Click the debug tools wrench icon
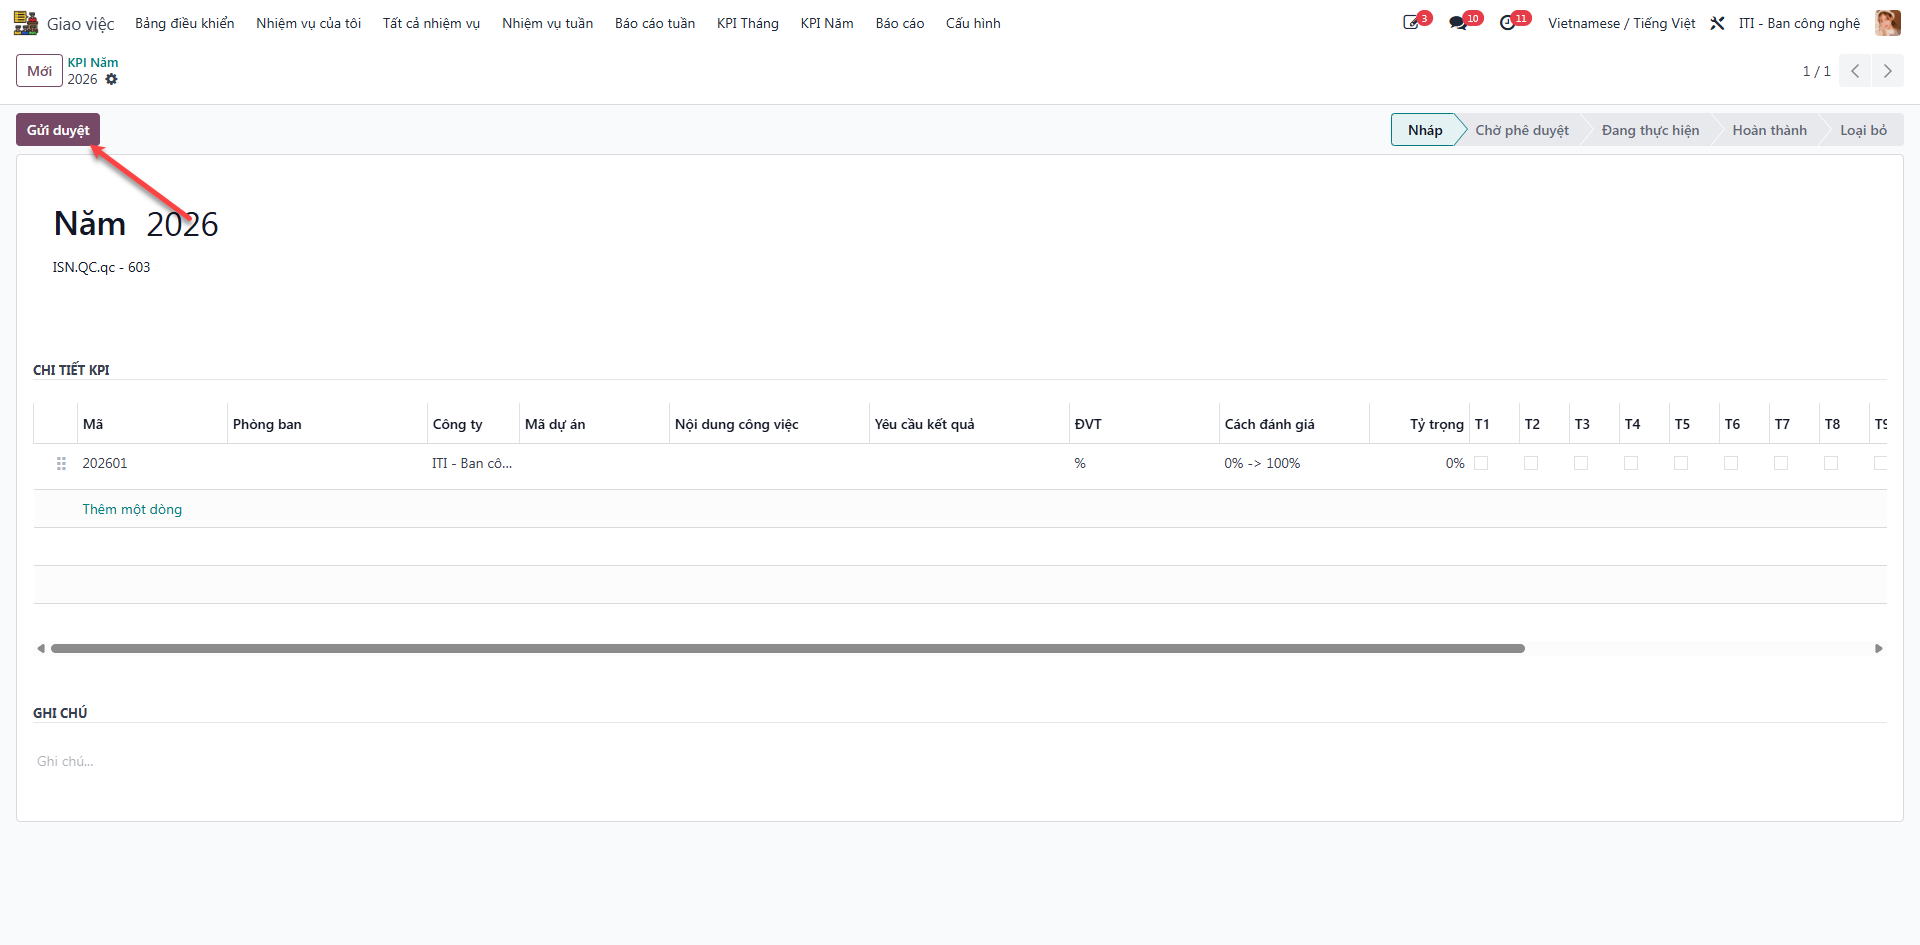The width and height of the screenshot is (1920, 945). pos(1717,23)
